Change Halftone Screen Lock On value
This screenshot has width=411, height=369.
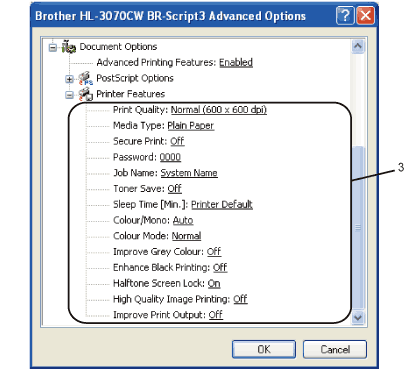click(x=214, y=283)
